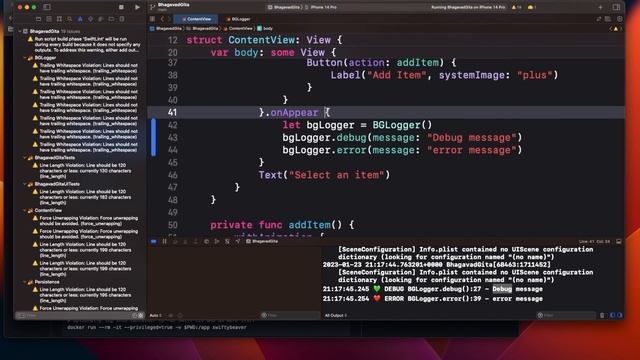Go forward with the editor's right chevron

[x=169, y=19]
